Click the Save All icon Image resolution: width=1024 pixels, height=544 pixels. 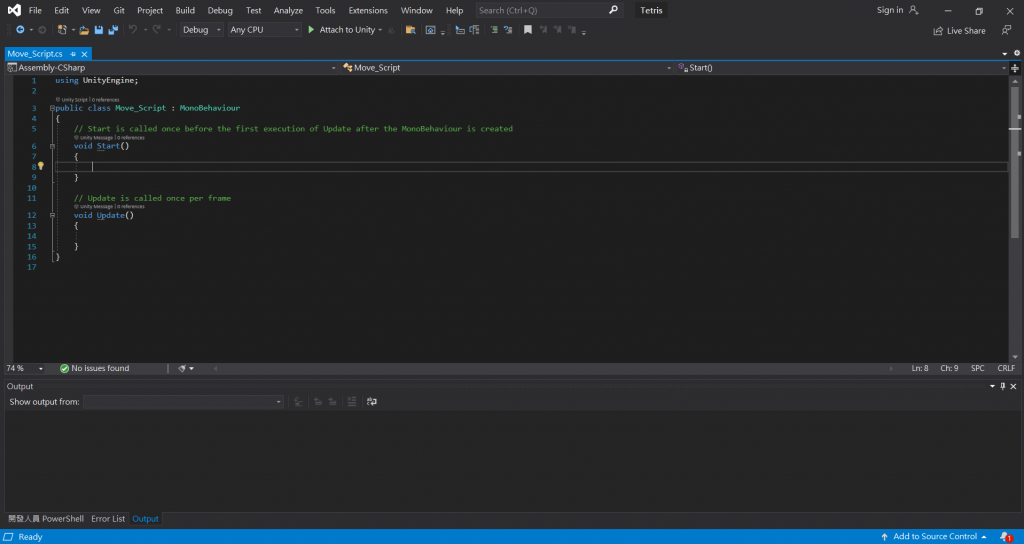click(x=113, y=30)
